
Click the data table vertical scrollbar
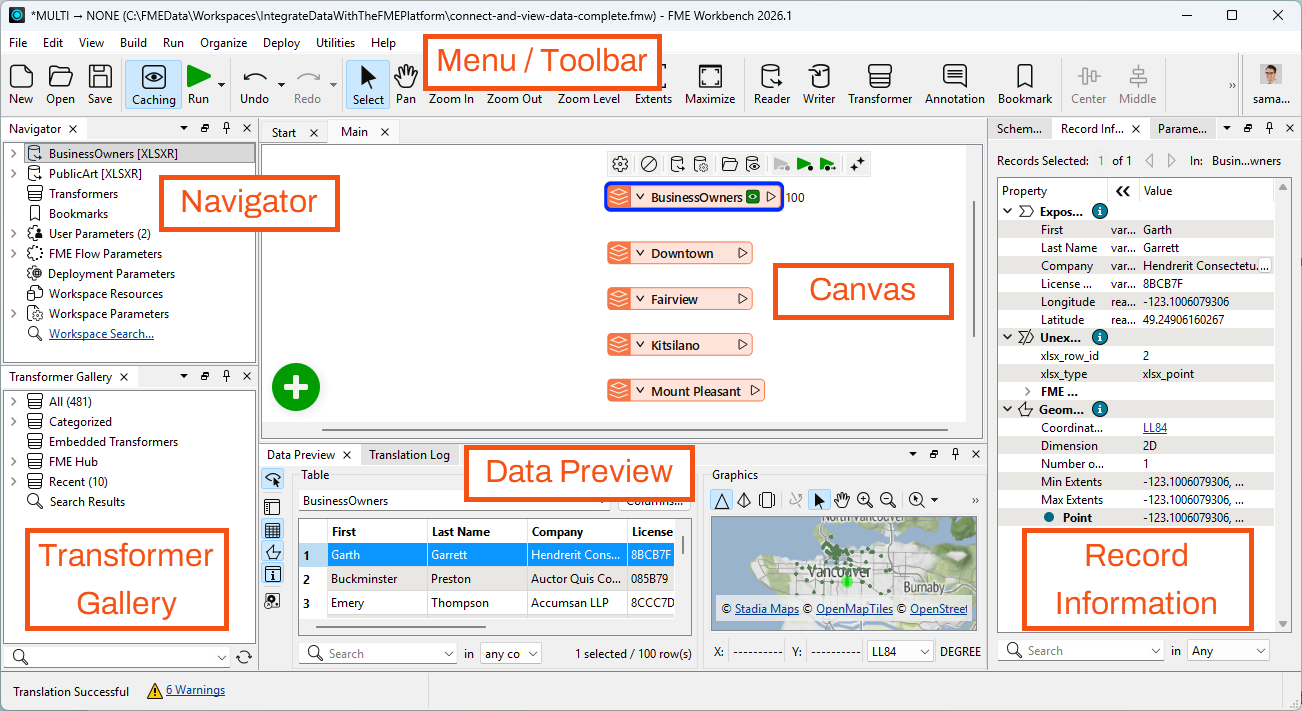684,545
